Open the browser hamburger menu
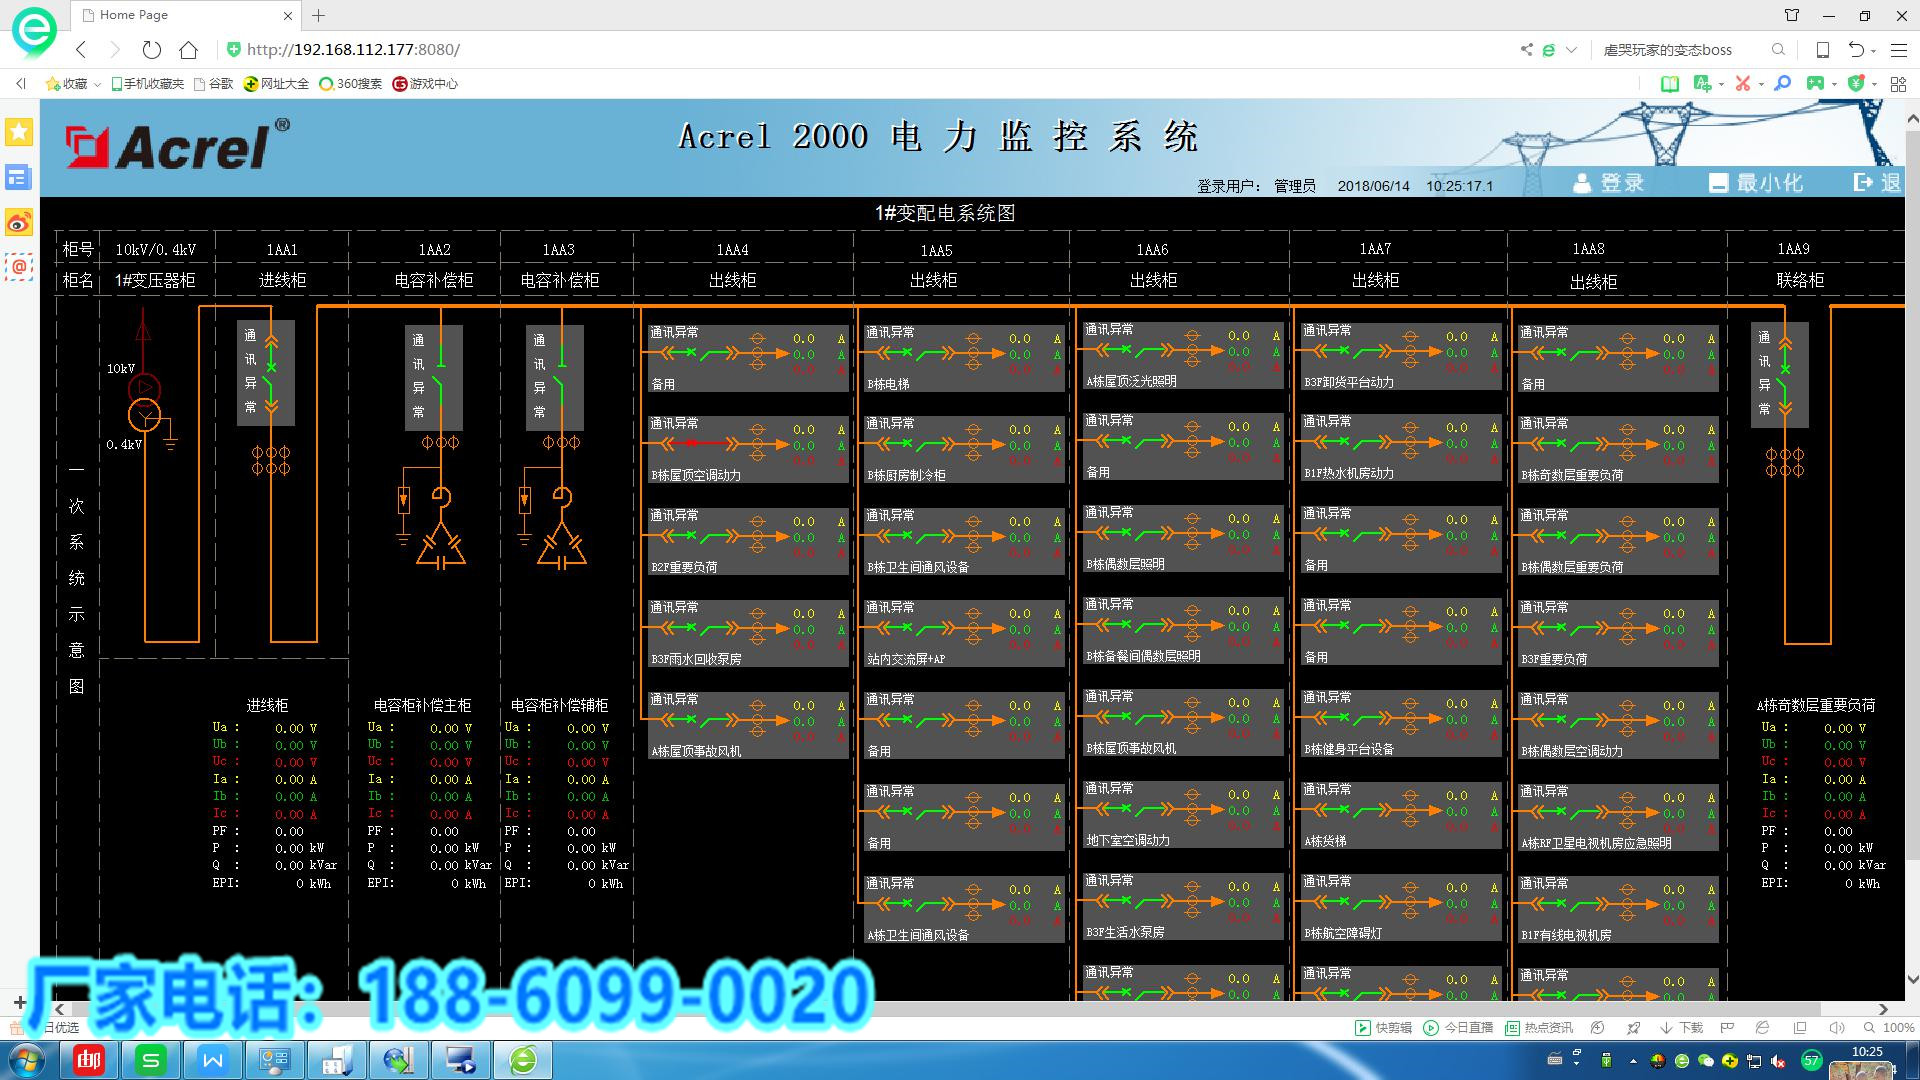 (1899, 49)
